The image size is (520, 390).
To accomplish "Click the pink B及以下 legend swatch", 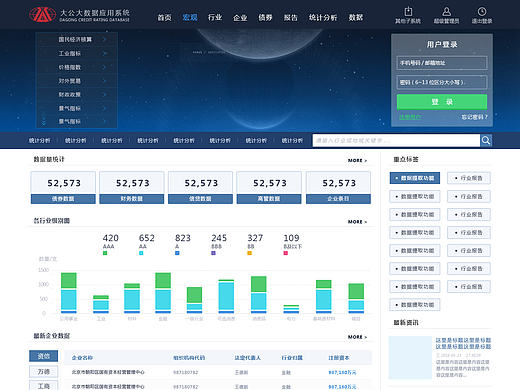I will click(x=286, y=253).
